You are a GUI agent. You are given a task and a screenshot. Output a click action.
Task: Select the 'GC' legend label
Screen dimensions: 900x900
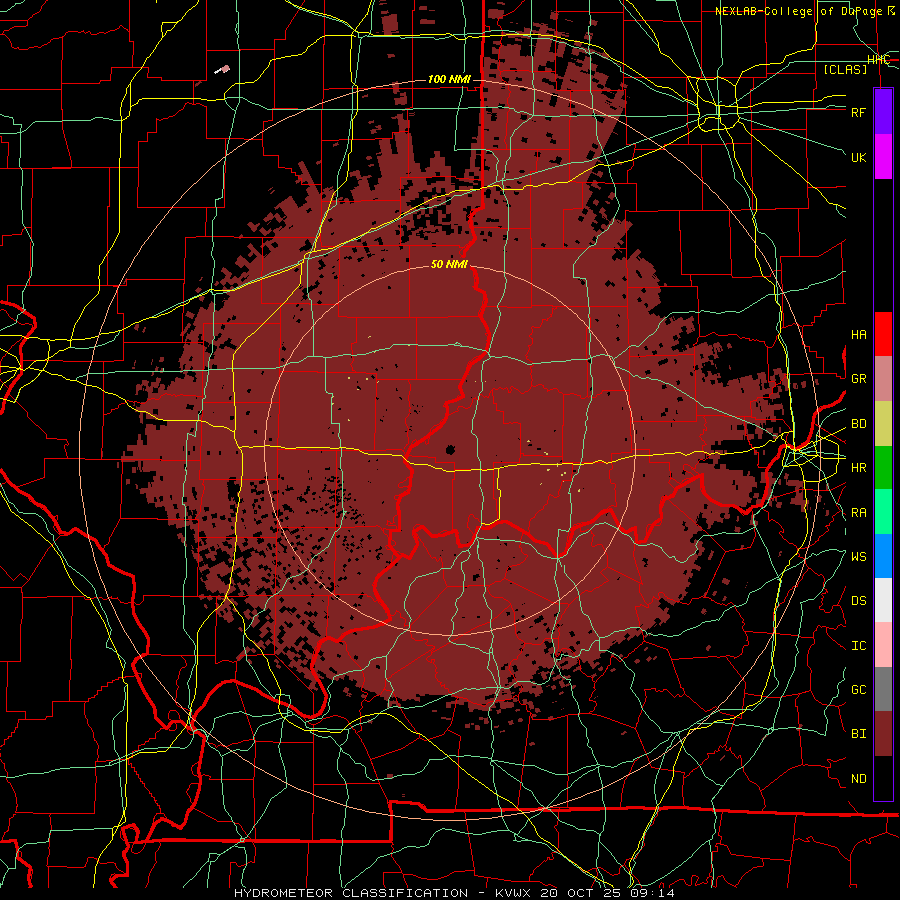coord(858,690)
